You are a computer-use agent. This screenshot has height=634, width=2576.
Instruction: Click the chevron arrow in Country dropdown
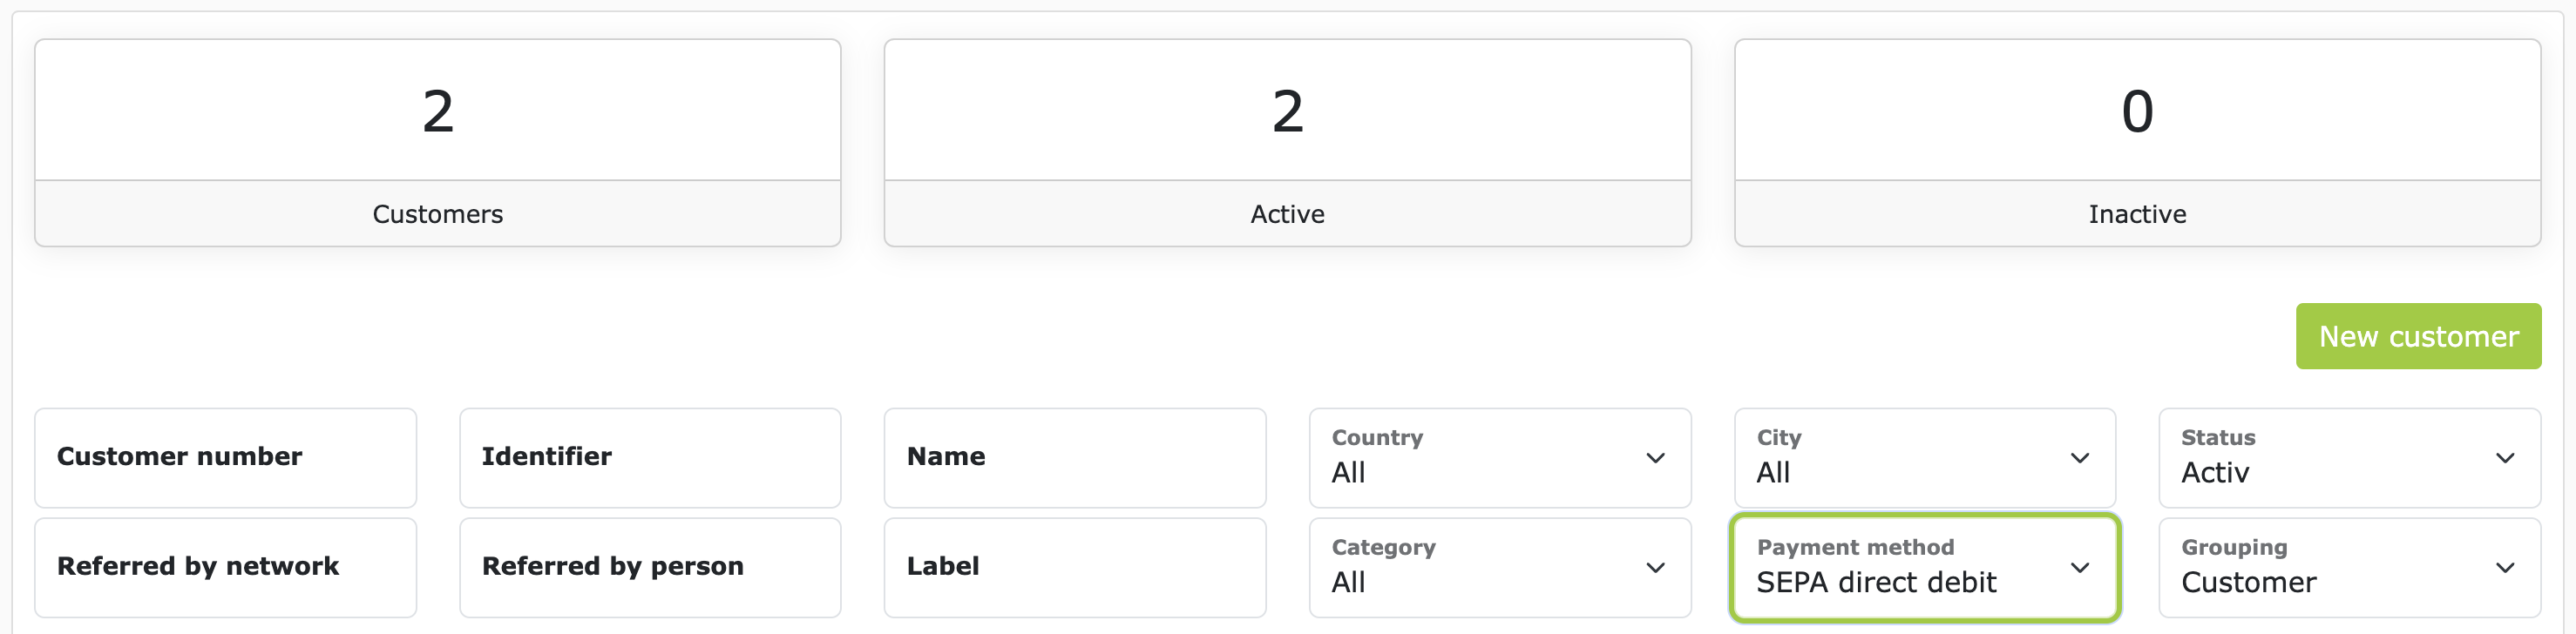pos(1655,458)
